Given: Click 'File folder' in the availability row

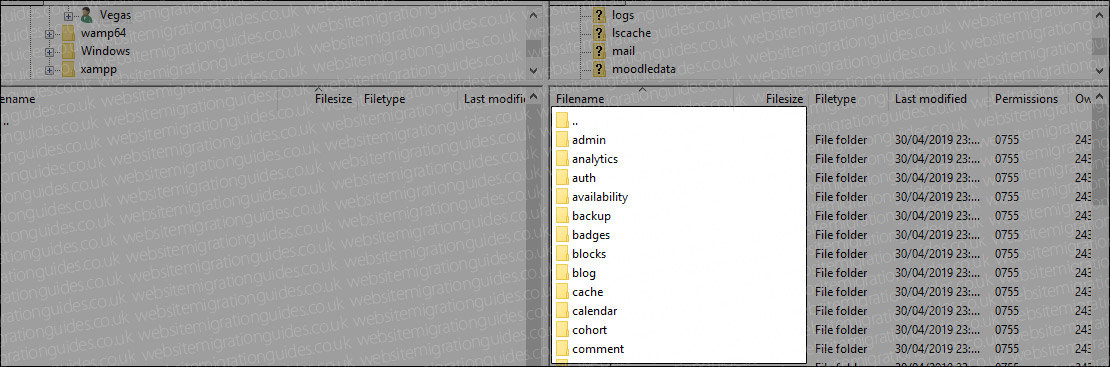Looking at the screenshot, I should (840, 197).
